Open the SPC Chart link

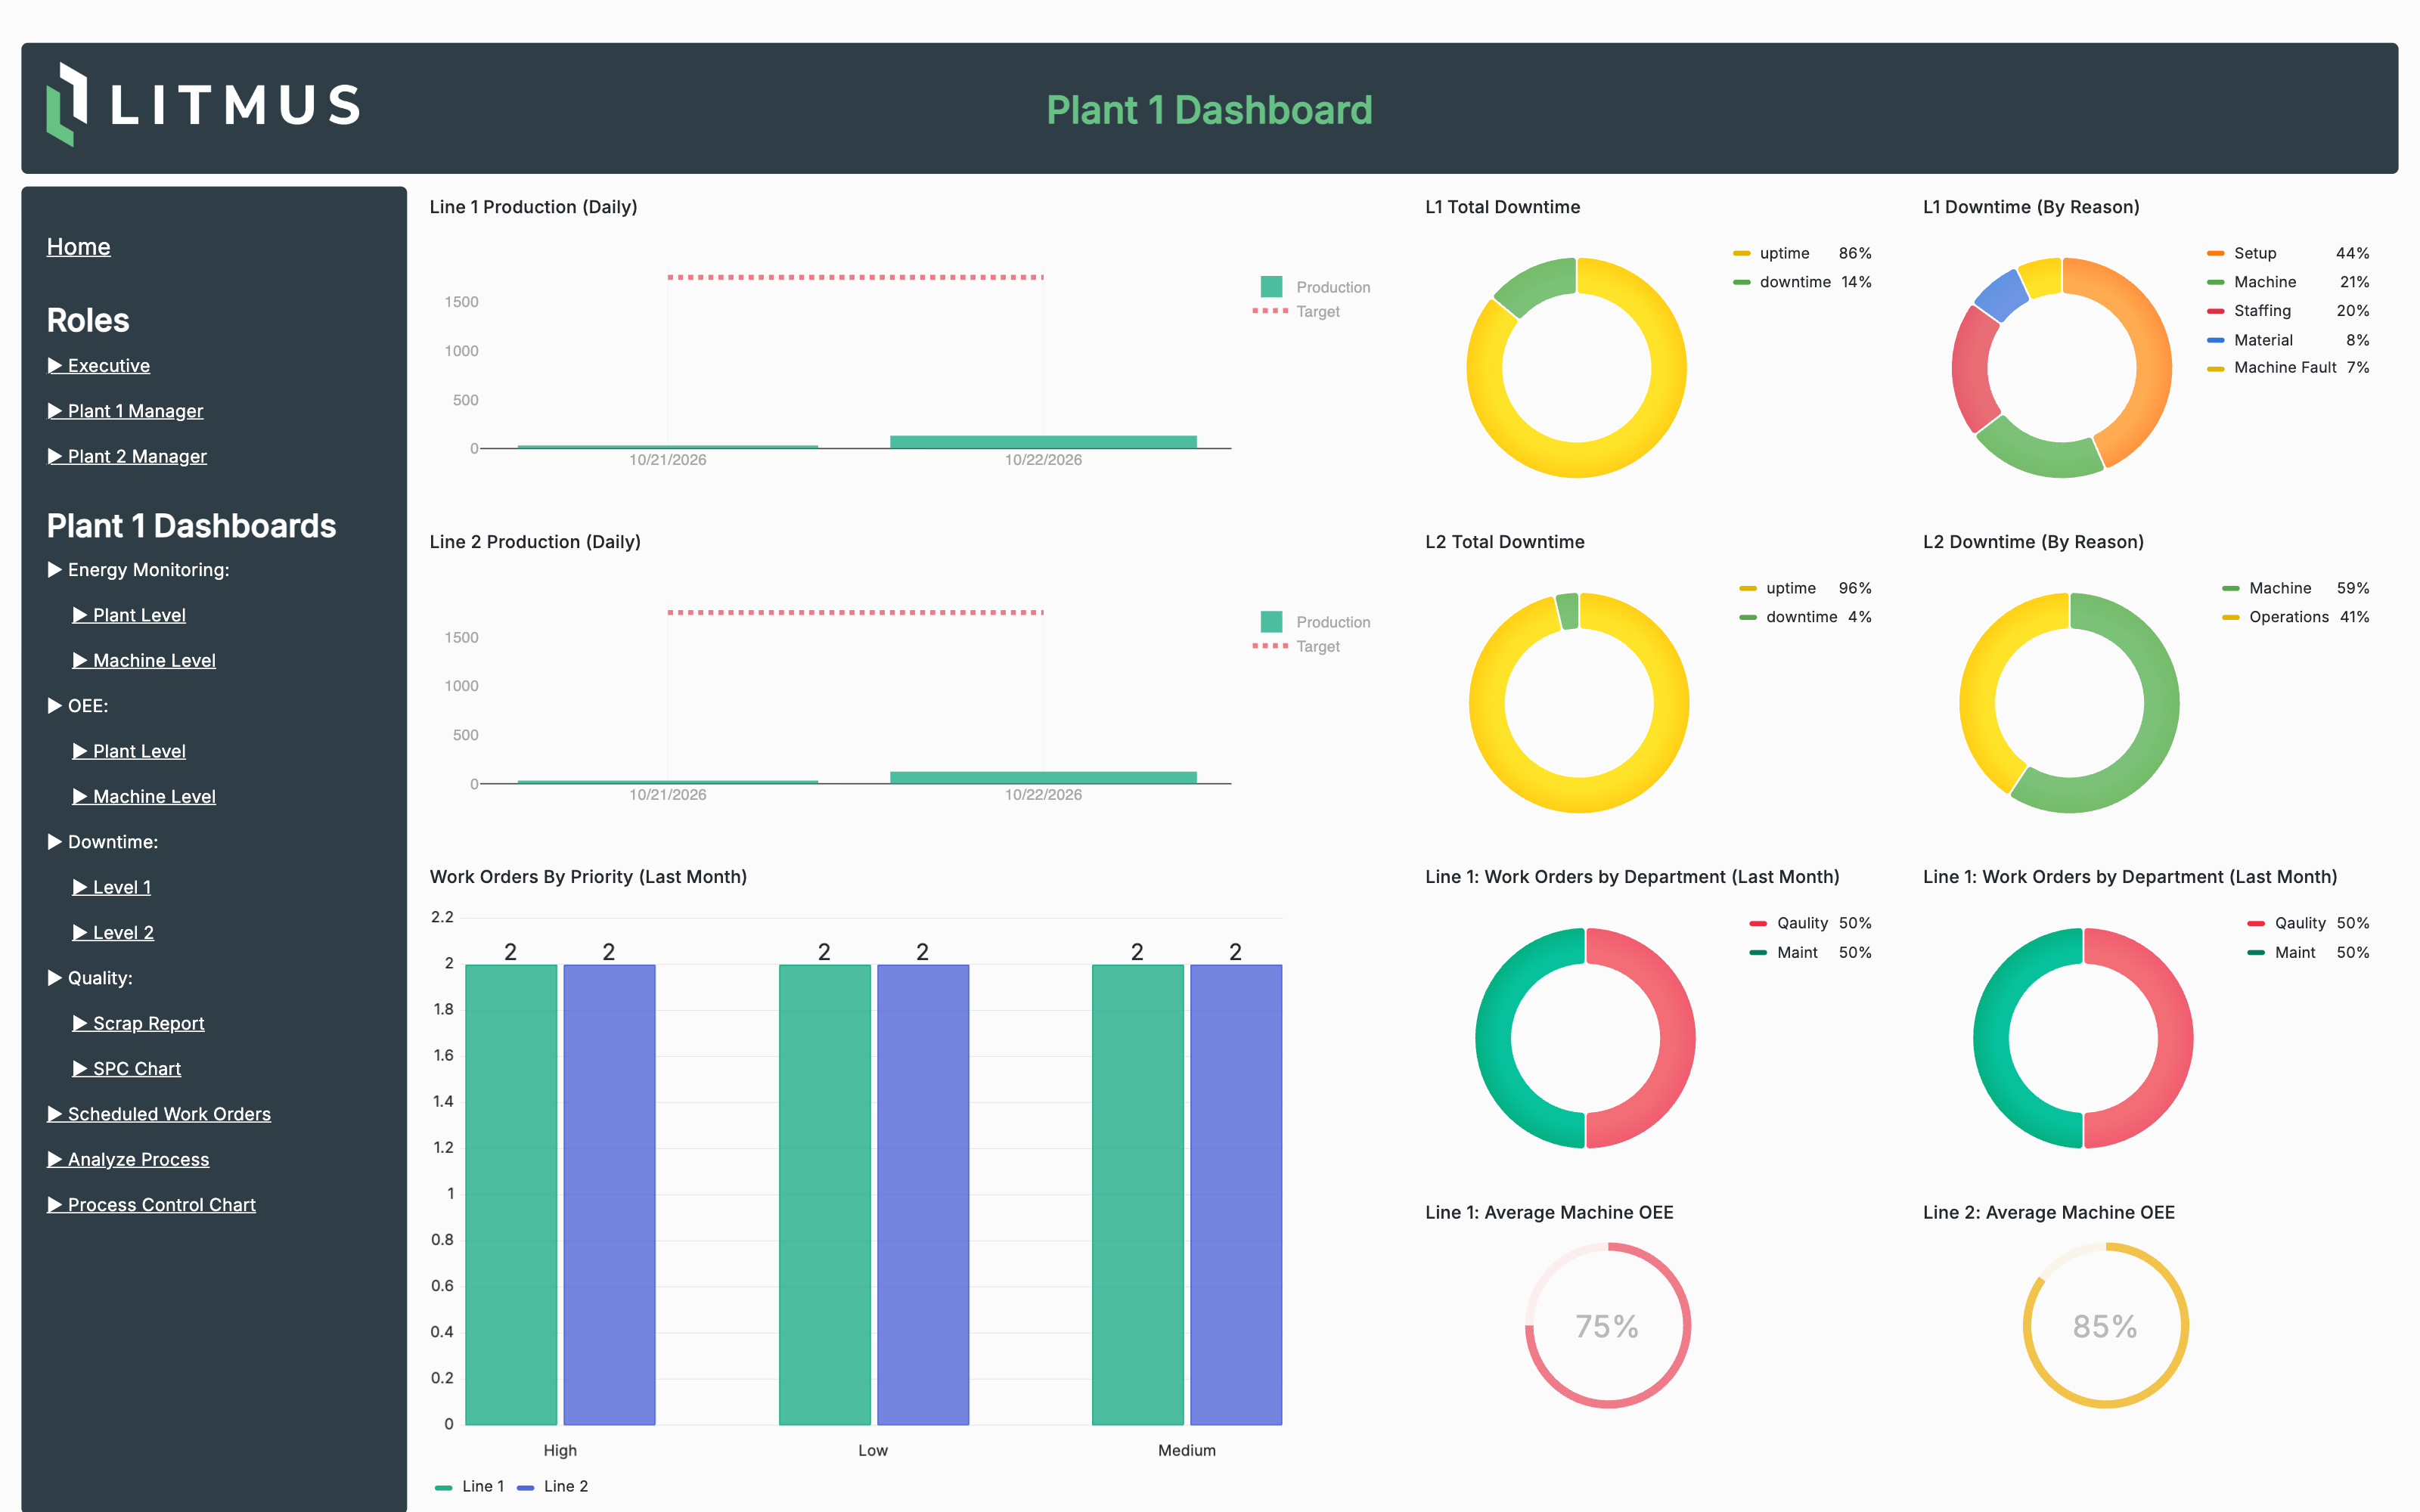[x=127, y=1068]
